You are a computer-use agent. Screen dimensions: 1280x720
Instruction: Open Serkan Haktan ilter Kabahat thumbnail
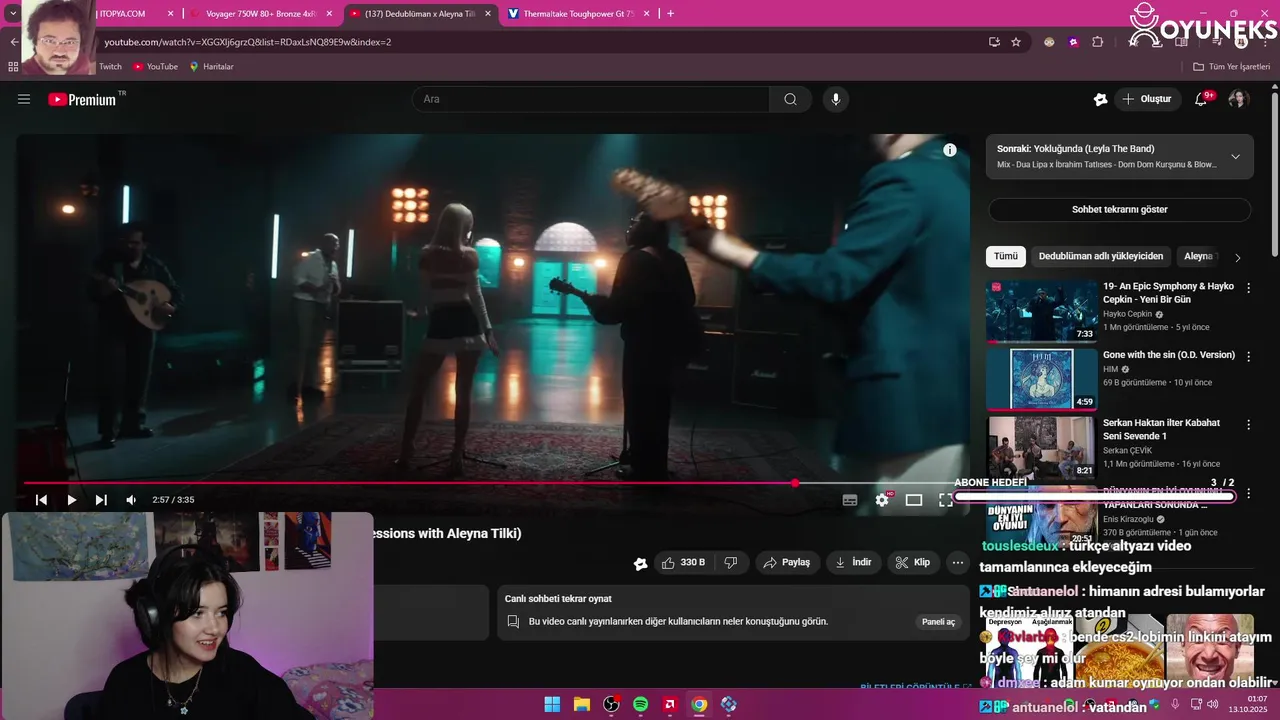(1042, 447)
